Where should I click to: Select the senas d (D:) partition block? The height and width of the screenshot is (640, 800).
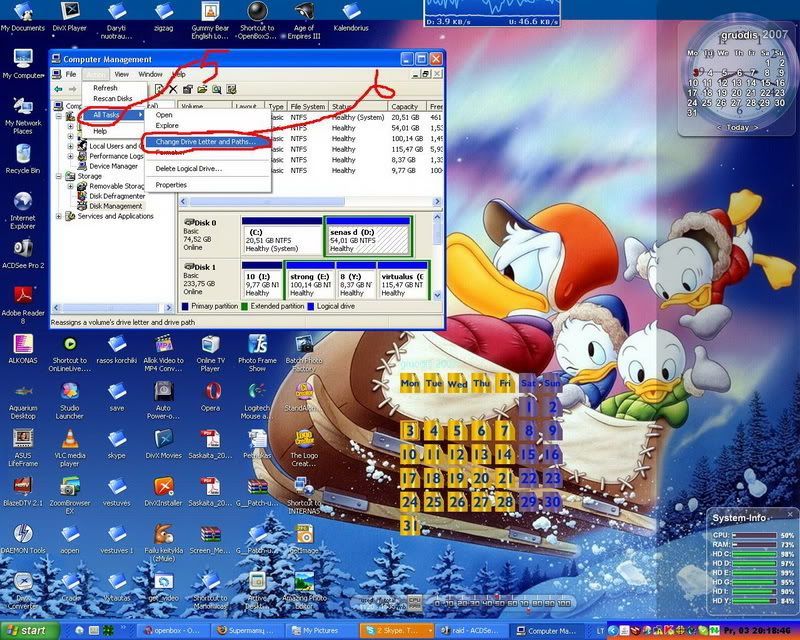point(367,236)
